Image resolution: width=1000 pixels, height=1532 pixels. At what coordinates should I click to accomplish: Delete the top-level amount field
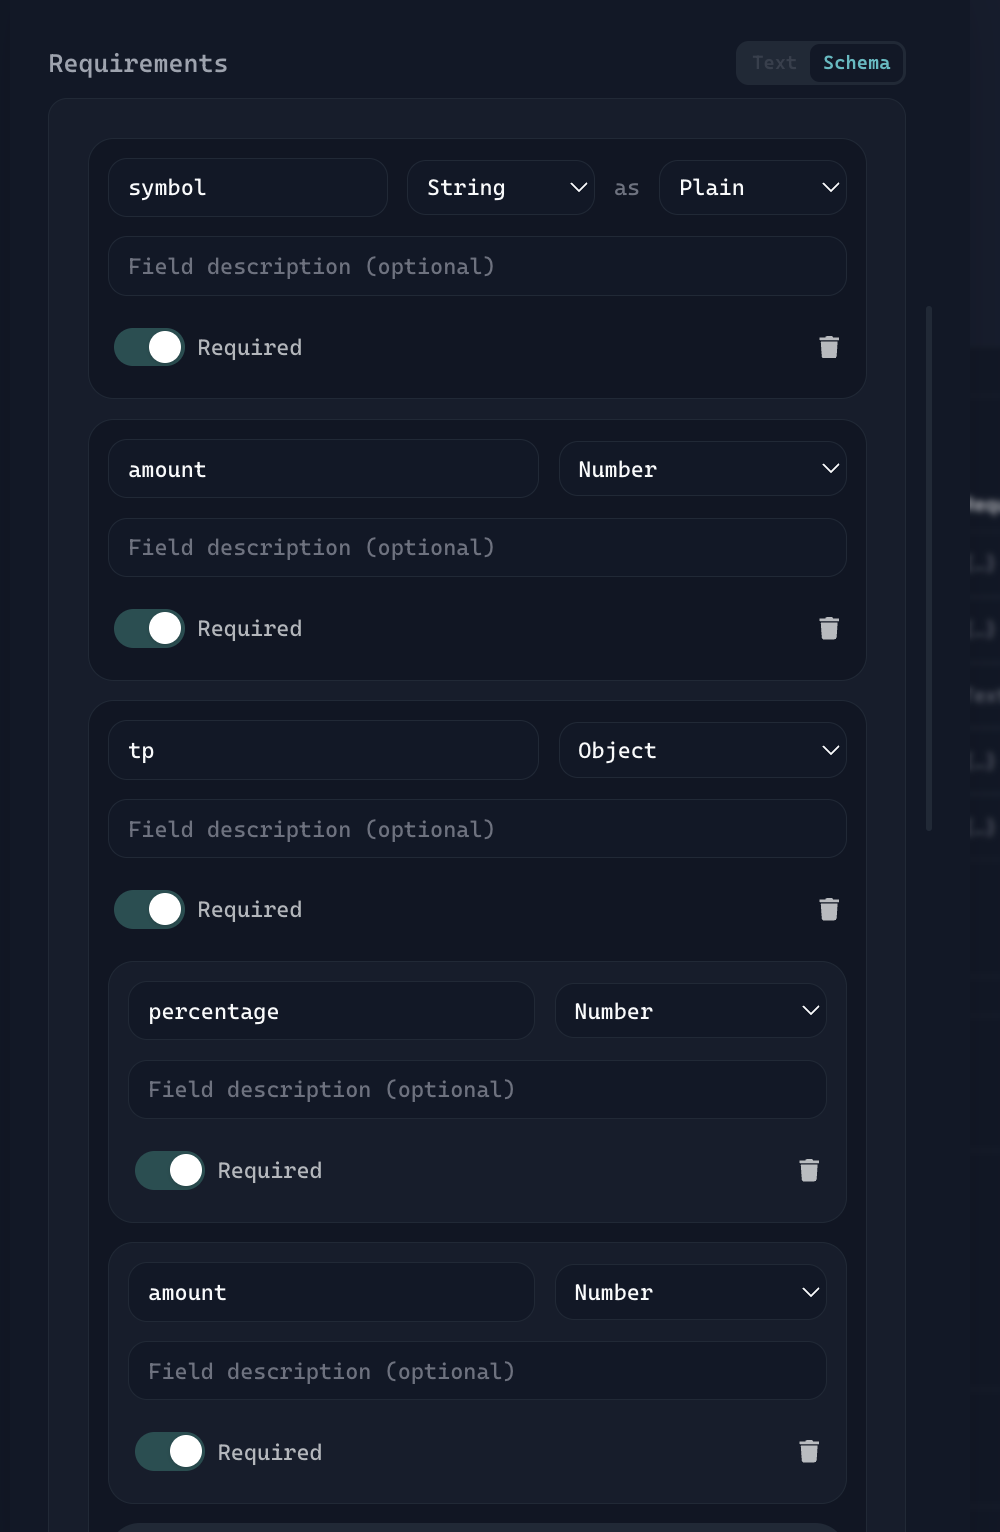[x=828, y=628]
